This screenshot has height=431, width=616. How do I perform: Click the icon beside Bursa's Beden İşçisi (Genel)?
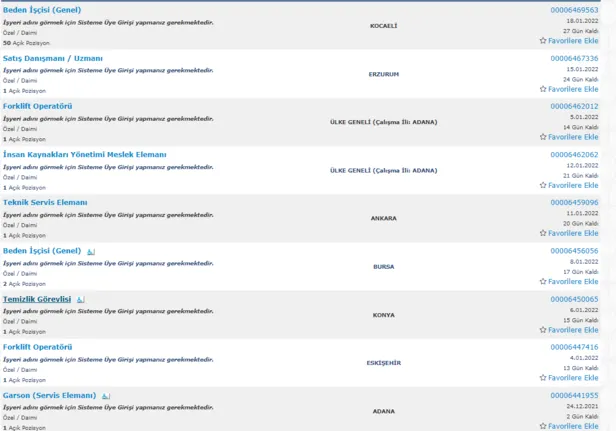[90, 251]
